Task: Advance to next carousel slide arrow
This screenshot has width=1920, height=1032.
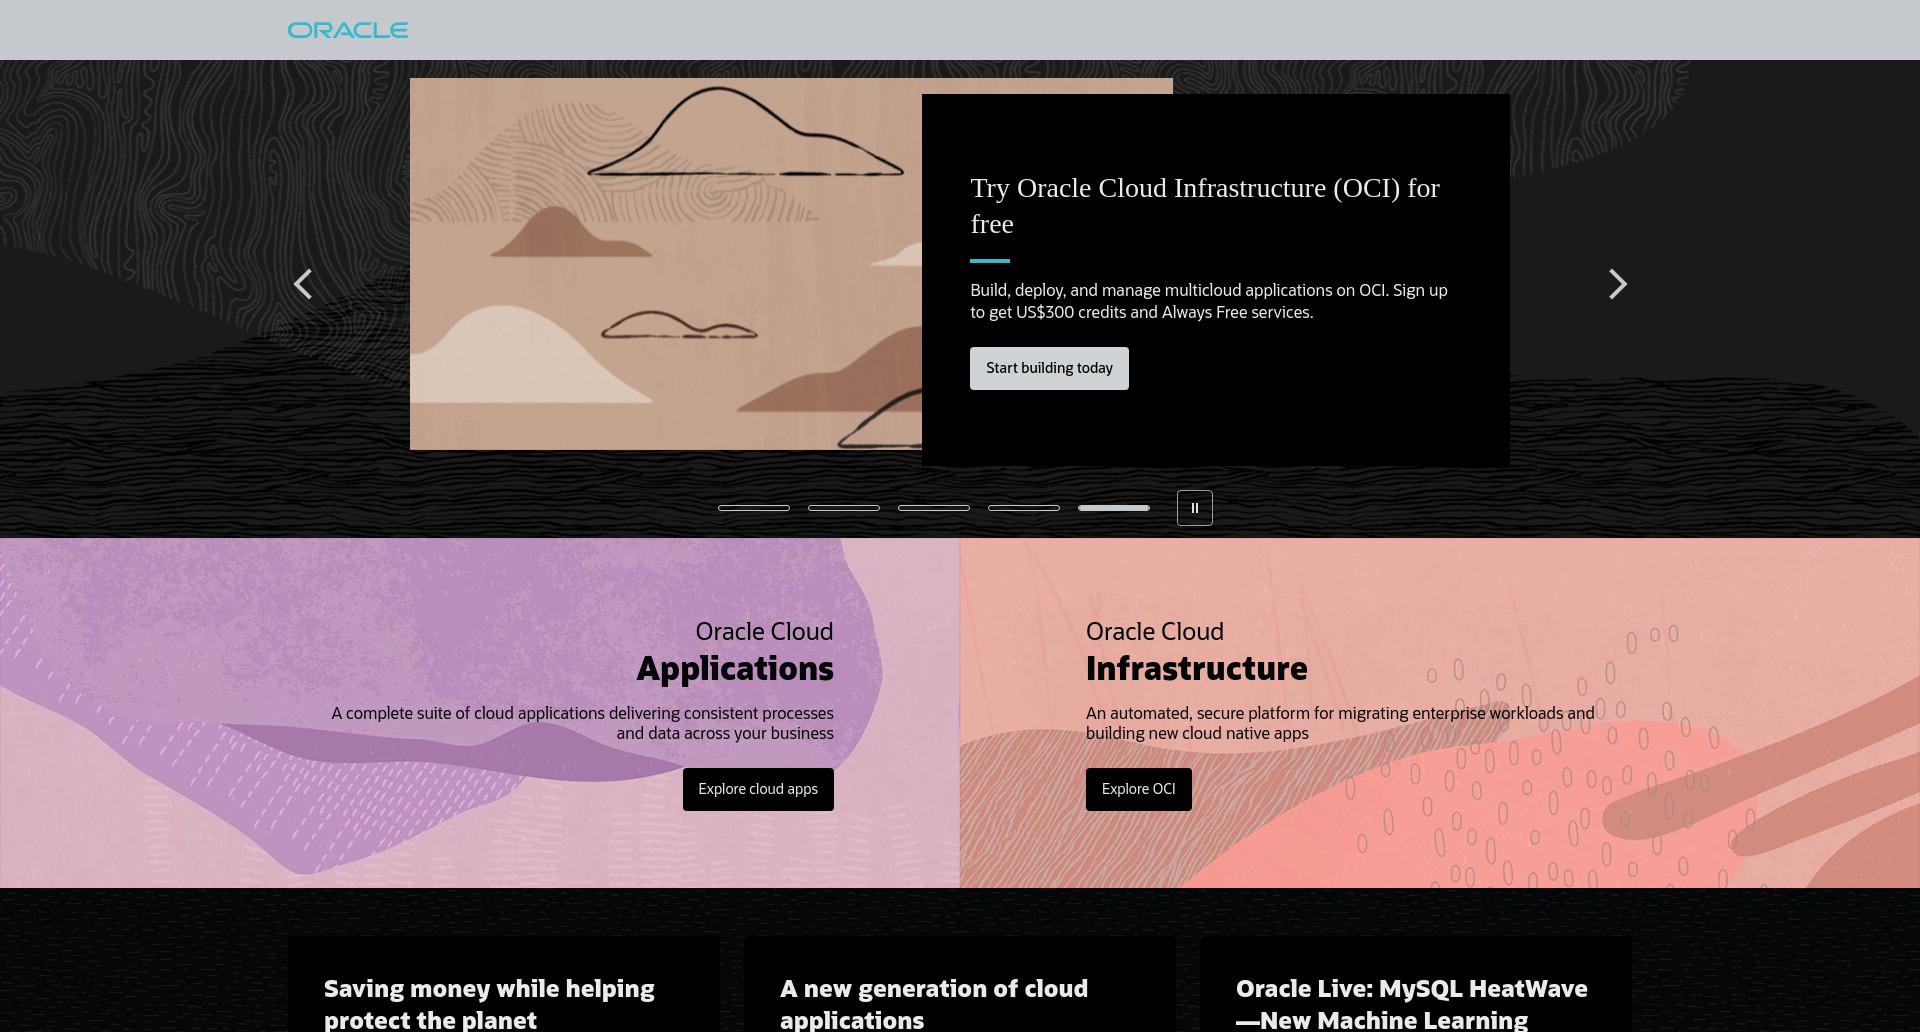Action: pyautogui.click(x=1617, y=284)
